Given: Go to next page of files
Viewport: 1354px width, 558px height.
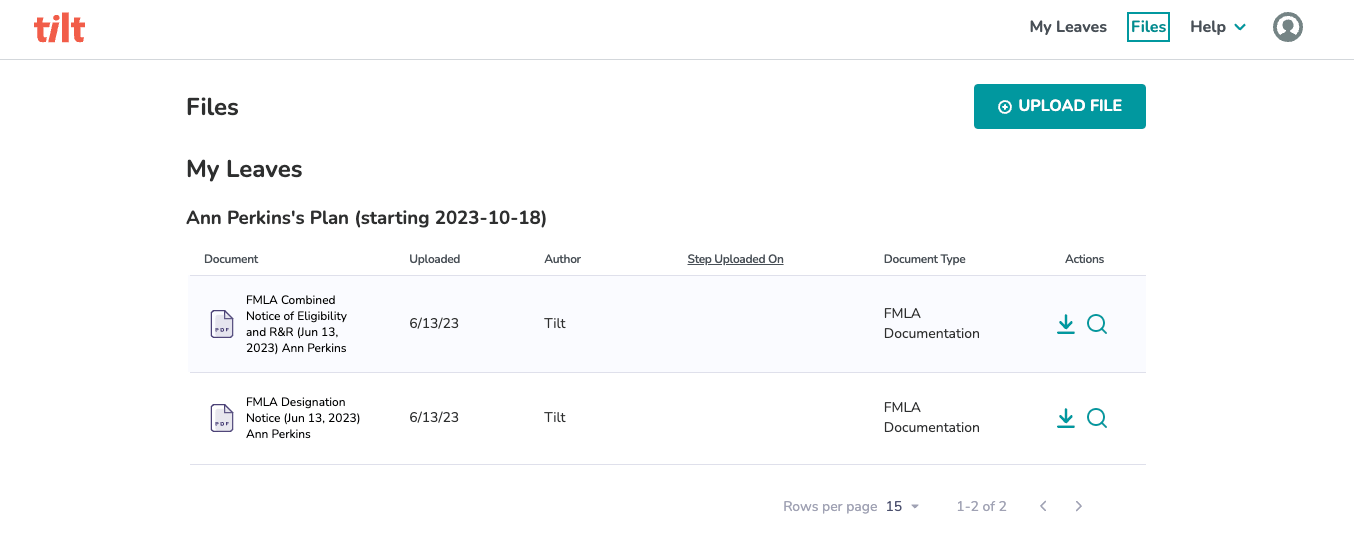Looking at the screenshot, I should tap(1079, 507).
